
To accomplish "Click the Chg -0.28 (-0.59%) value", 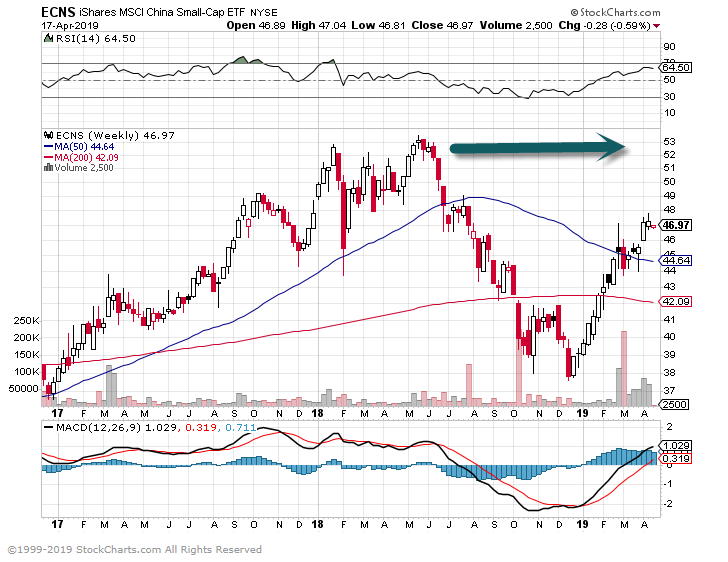I will pyautogui.click(x=604, y=26).
